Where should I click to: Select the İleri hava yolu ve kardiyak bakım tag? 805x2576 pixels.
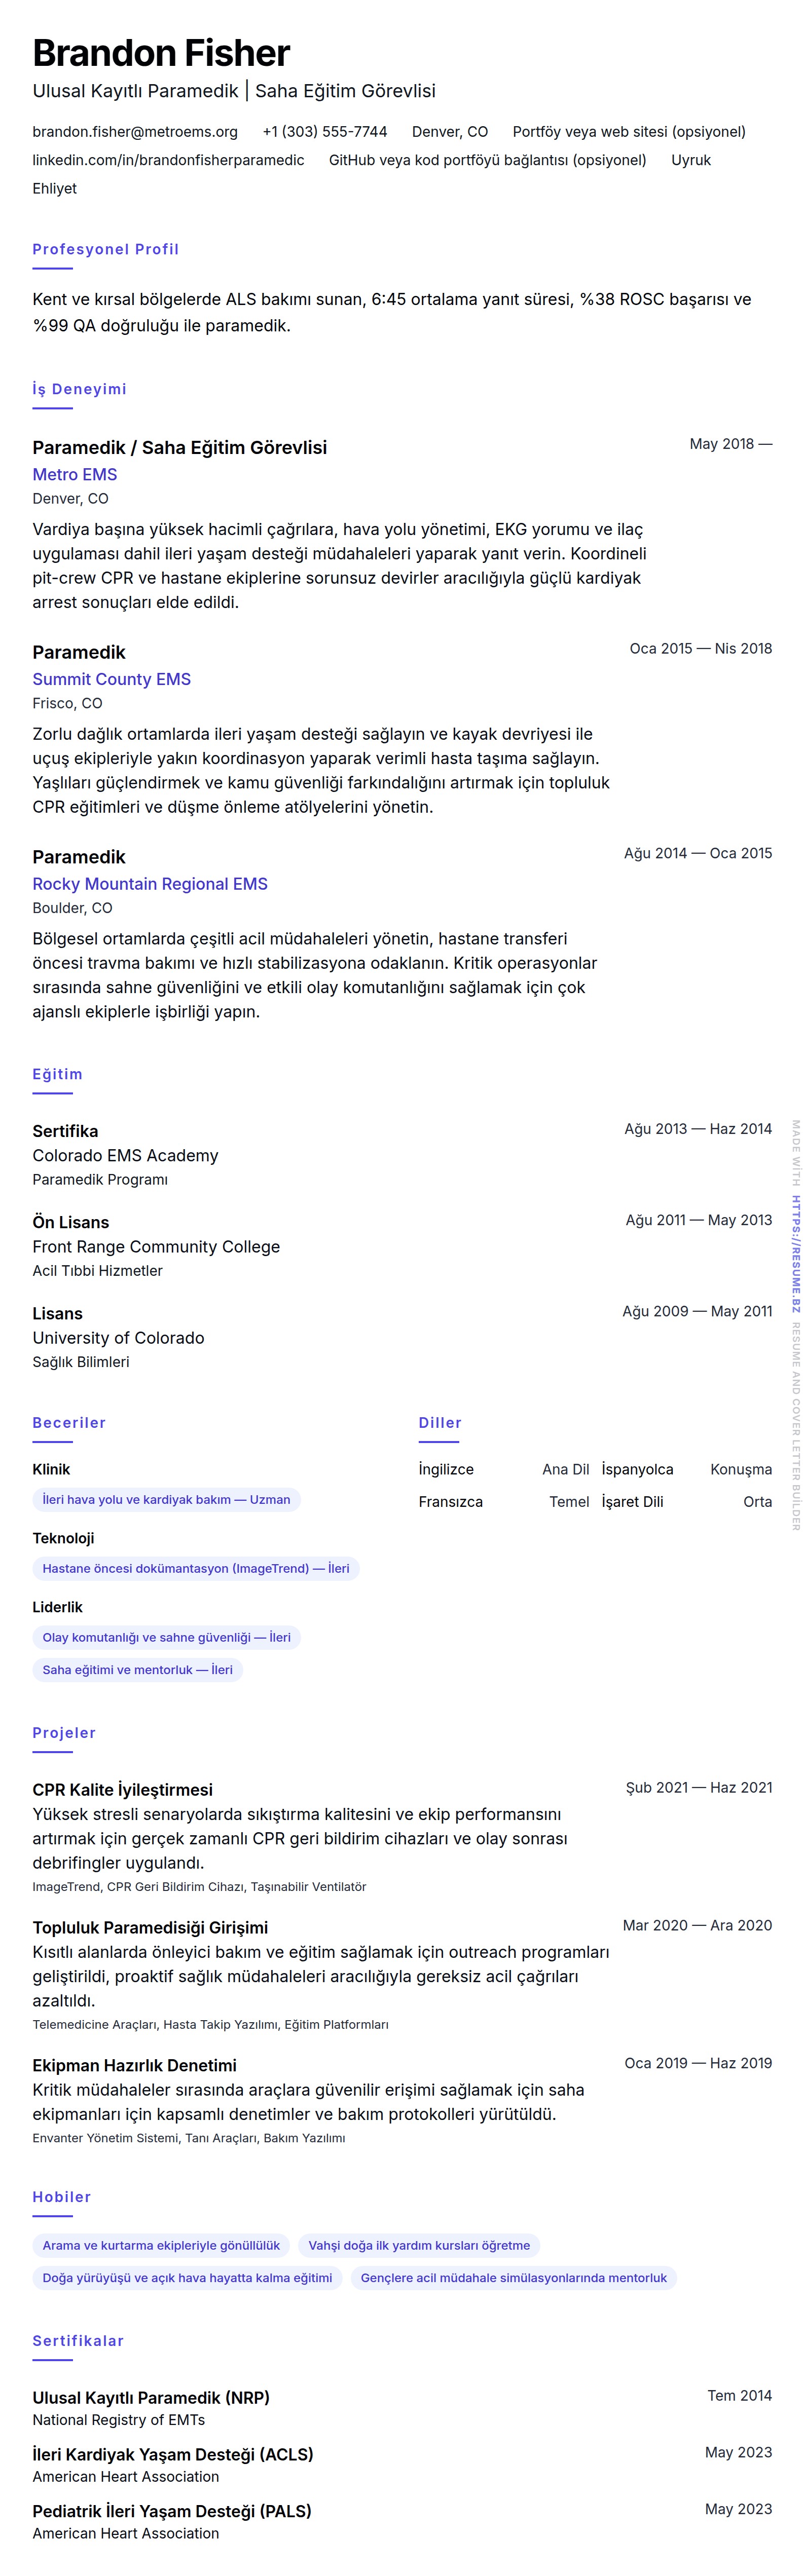coord(166,1499)
